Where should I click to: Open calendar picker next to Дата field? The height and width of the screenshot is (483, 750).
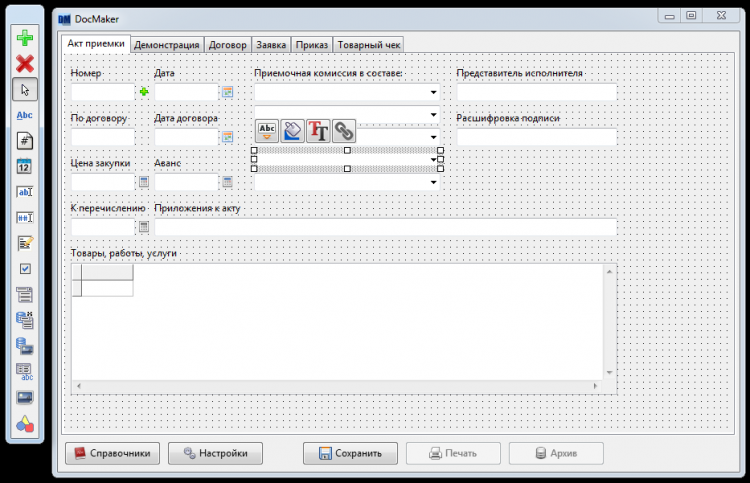(228, 92)
